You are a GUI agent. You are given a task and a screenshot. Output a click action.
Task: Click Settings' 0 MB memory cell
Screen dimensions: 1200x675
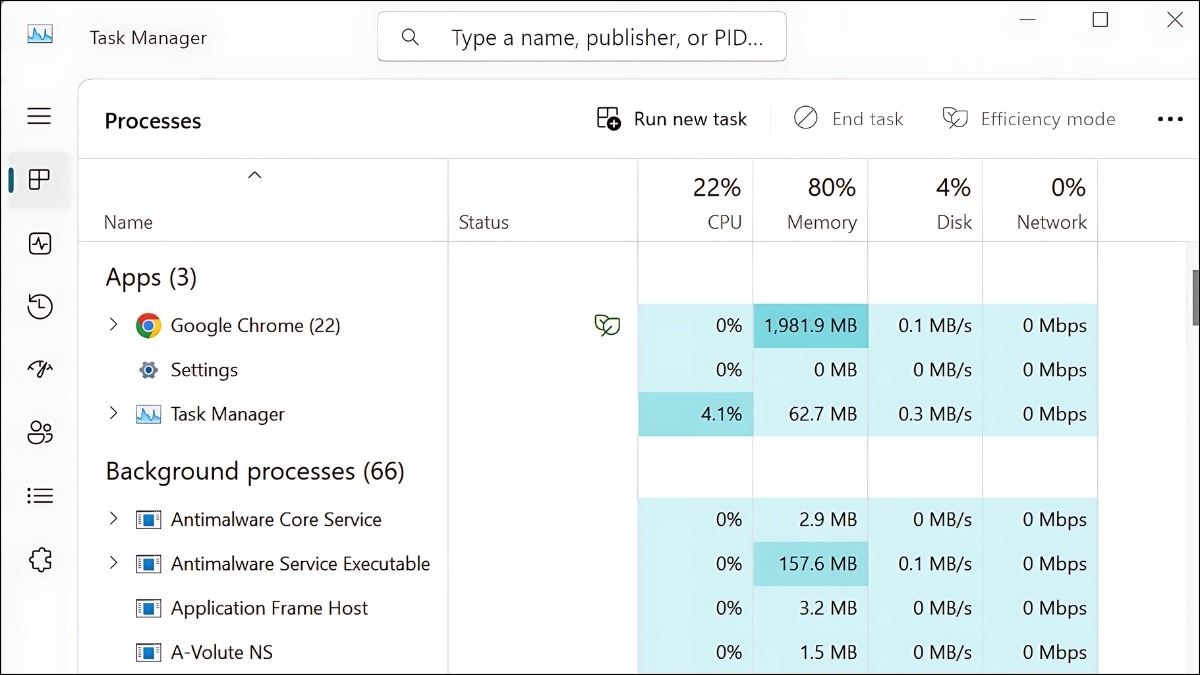tap(811, 370)
